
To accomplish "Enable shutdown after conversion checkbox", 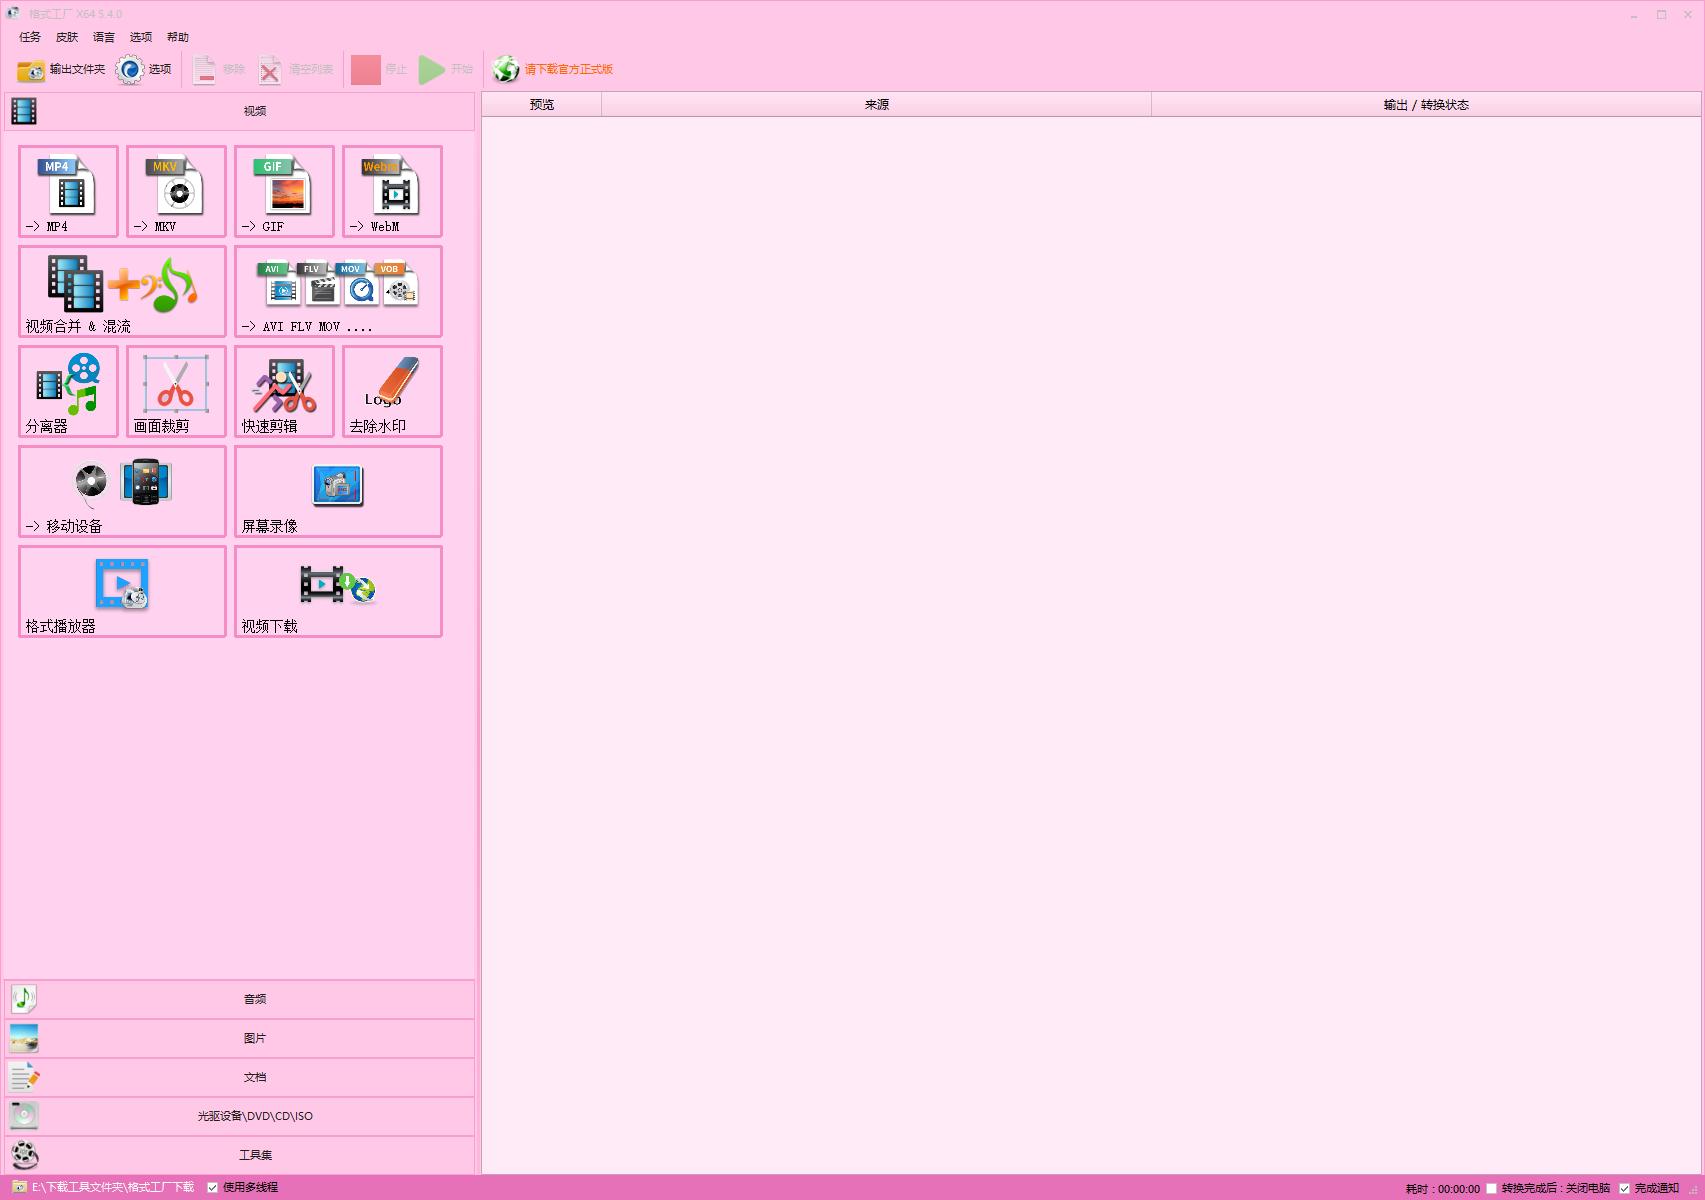I will pyautogui.click(x=1491, y=1188).
